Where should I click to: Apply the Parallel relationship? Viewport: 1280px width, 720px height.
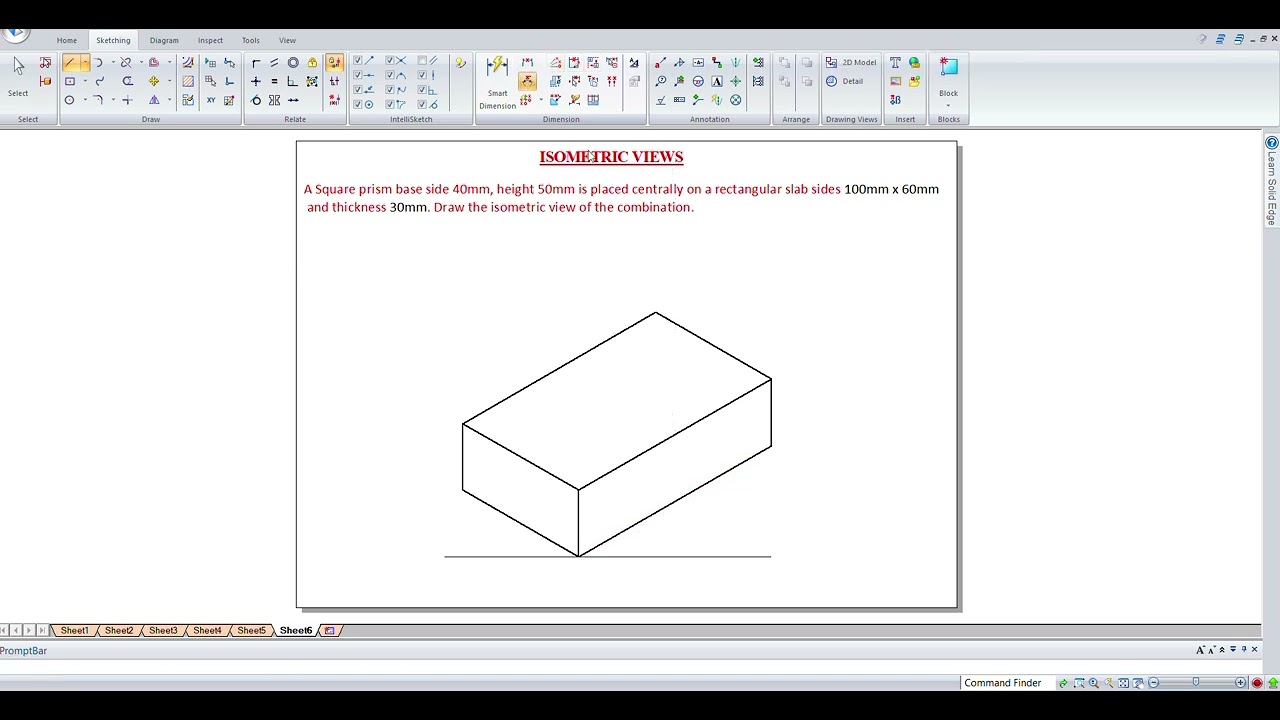coord(274,63)
